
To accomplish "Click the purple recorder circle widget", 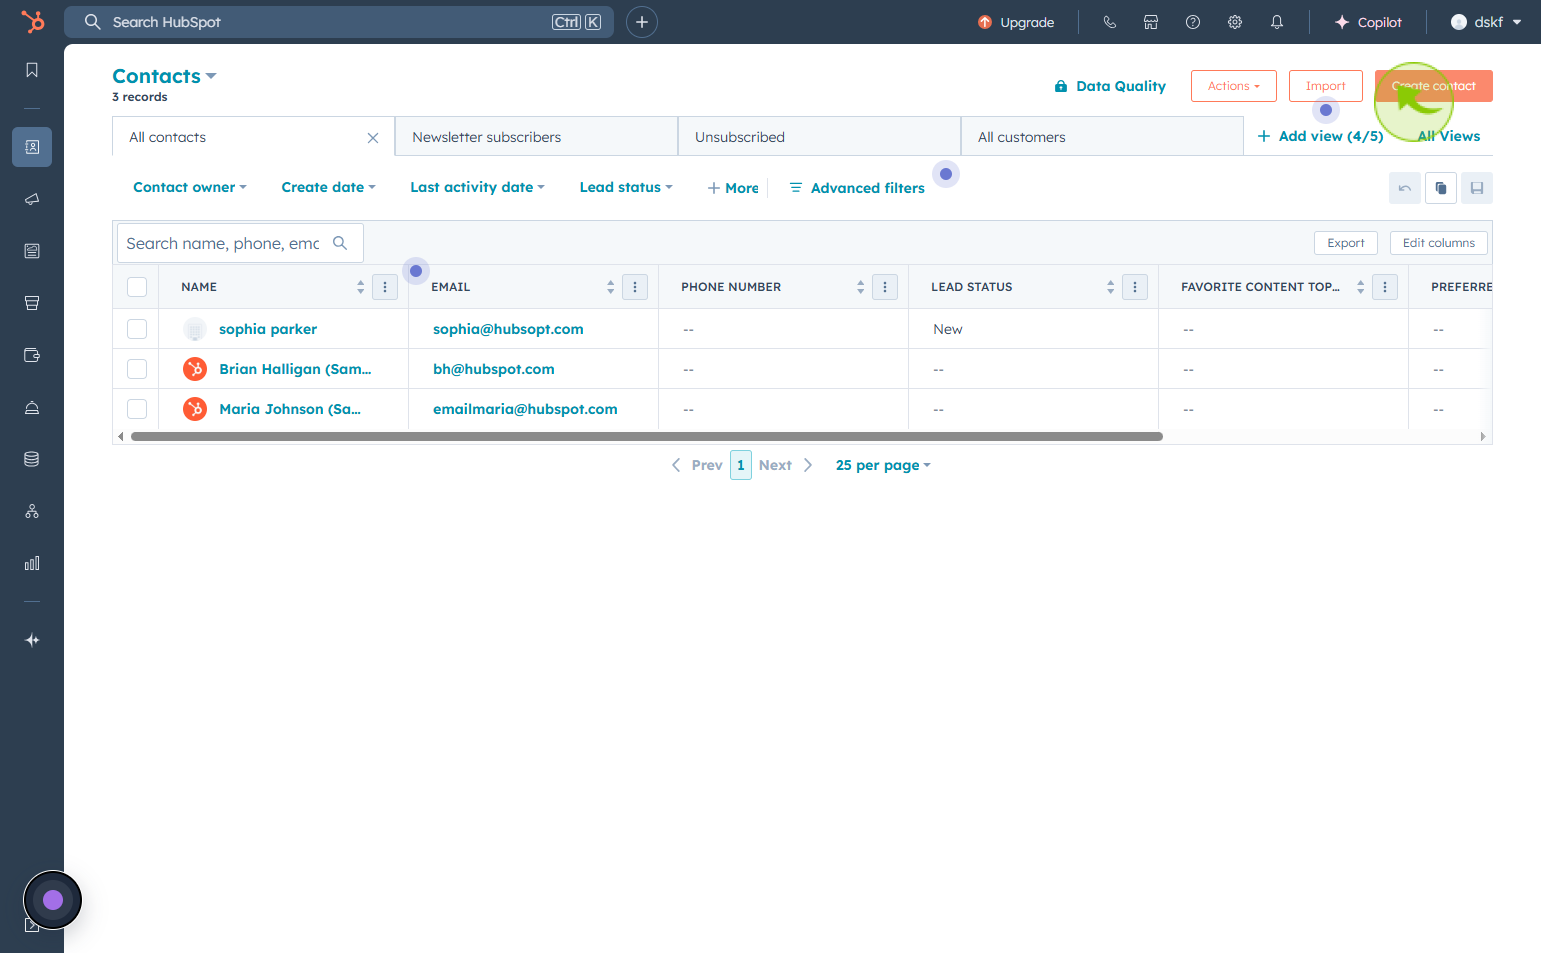I will pos(53,900).
